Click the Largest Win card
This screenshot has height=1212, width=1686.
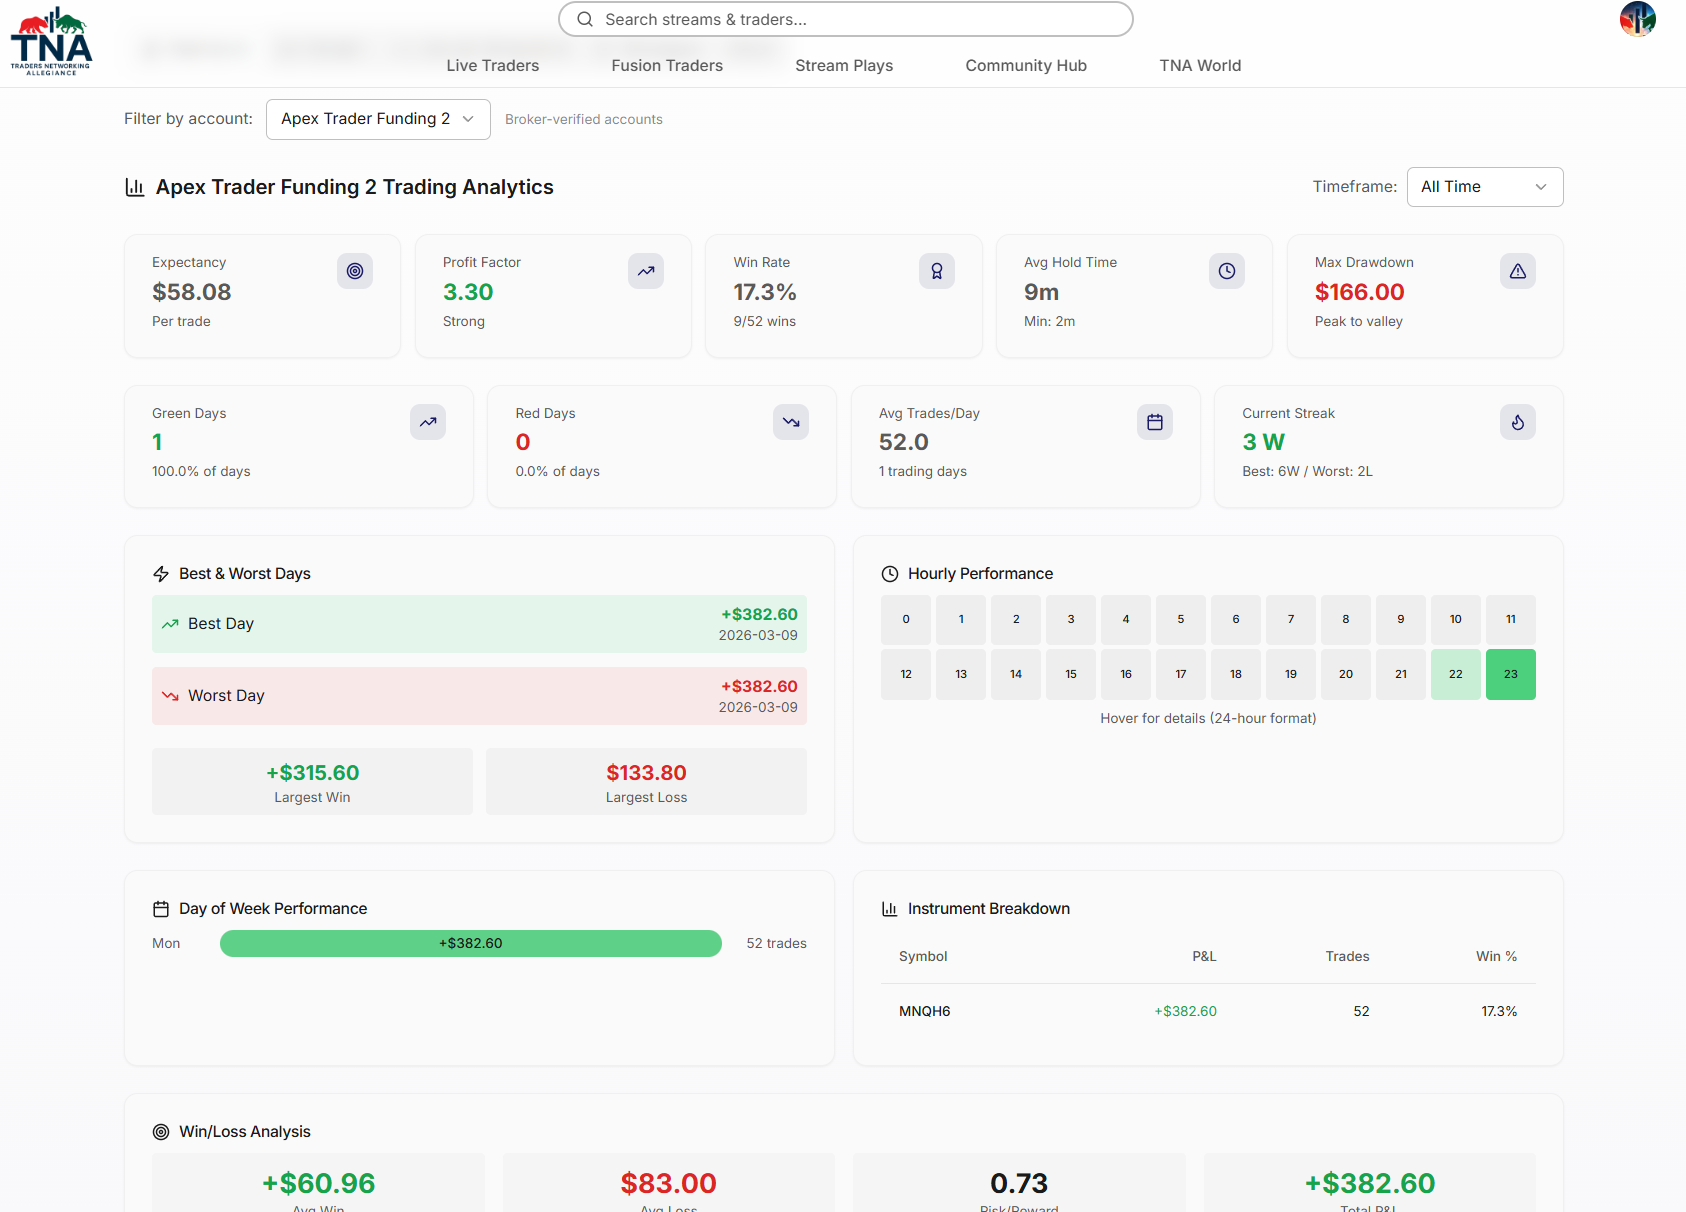click(312, 782)
